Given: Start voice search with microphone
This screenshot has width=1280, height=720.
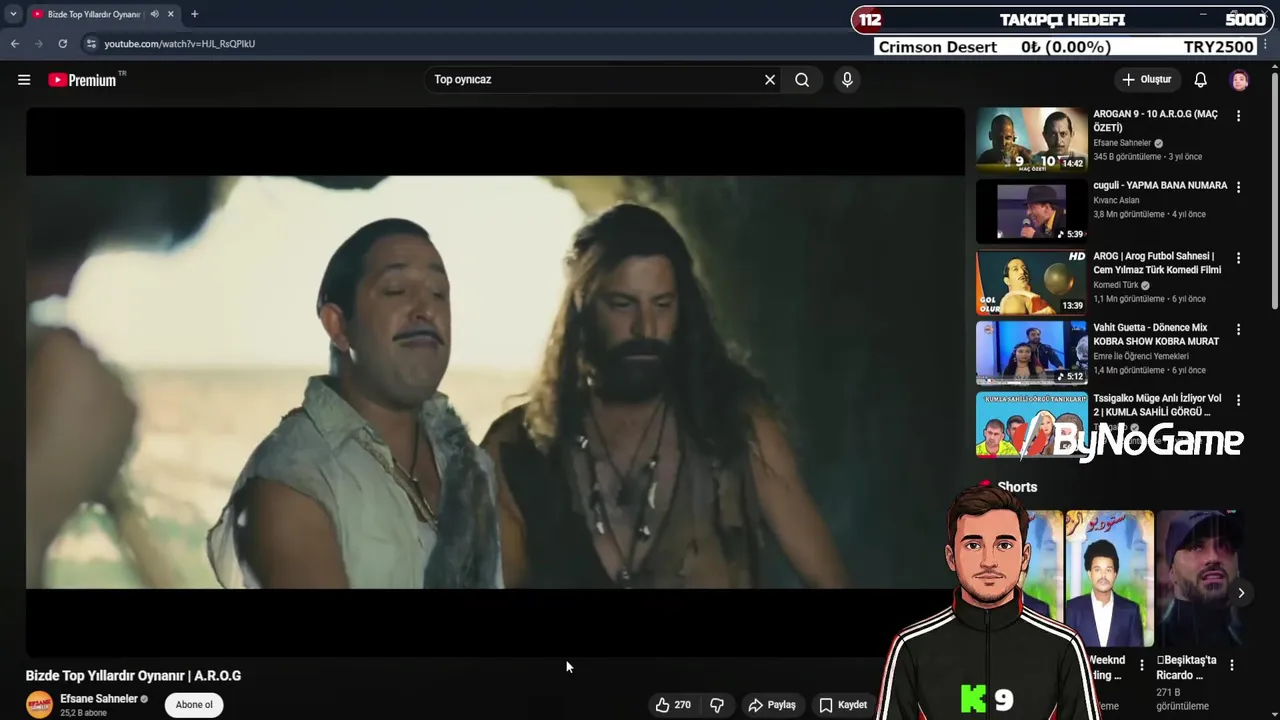Looking at the screenshot, I should (x=847, y=80).
